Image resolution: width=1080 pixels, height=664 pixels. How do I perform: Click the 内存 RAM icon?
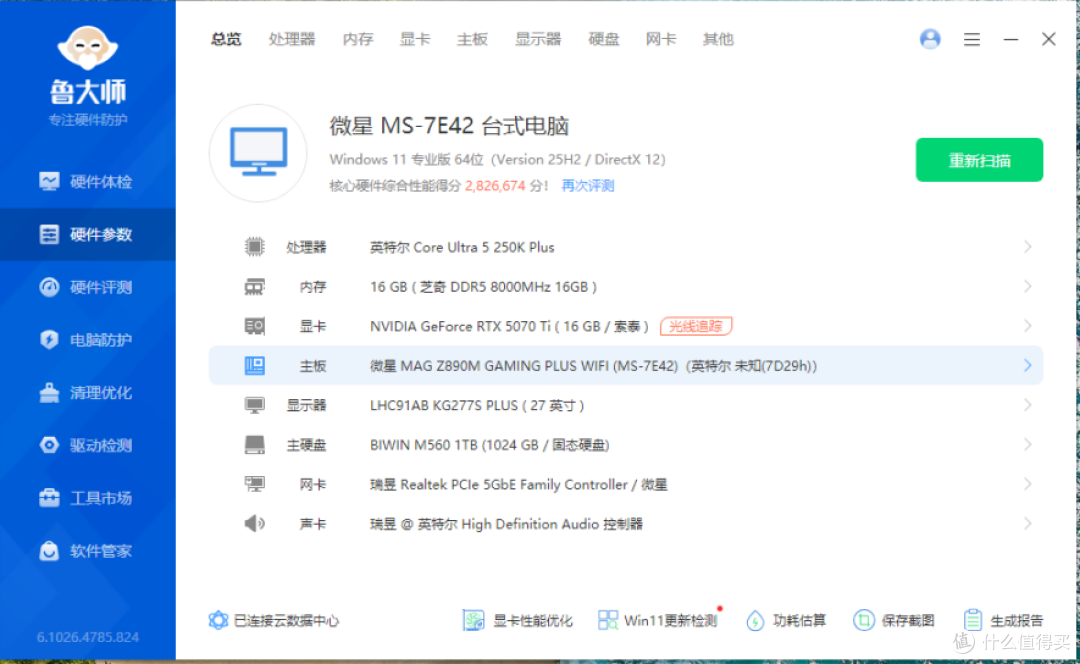(255, 287)
